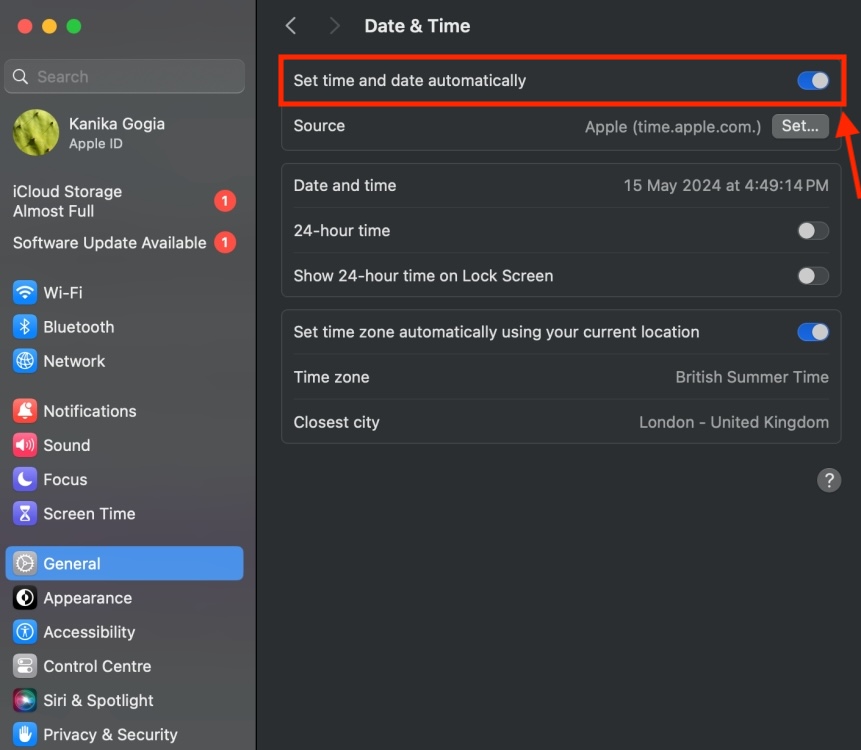Disable automatic time zone detection

pos(813,332)
